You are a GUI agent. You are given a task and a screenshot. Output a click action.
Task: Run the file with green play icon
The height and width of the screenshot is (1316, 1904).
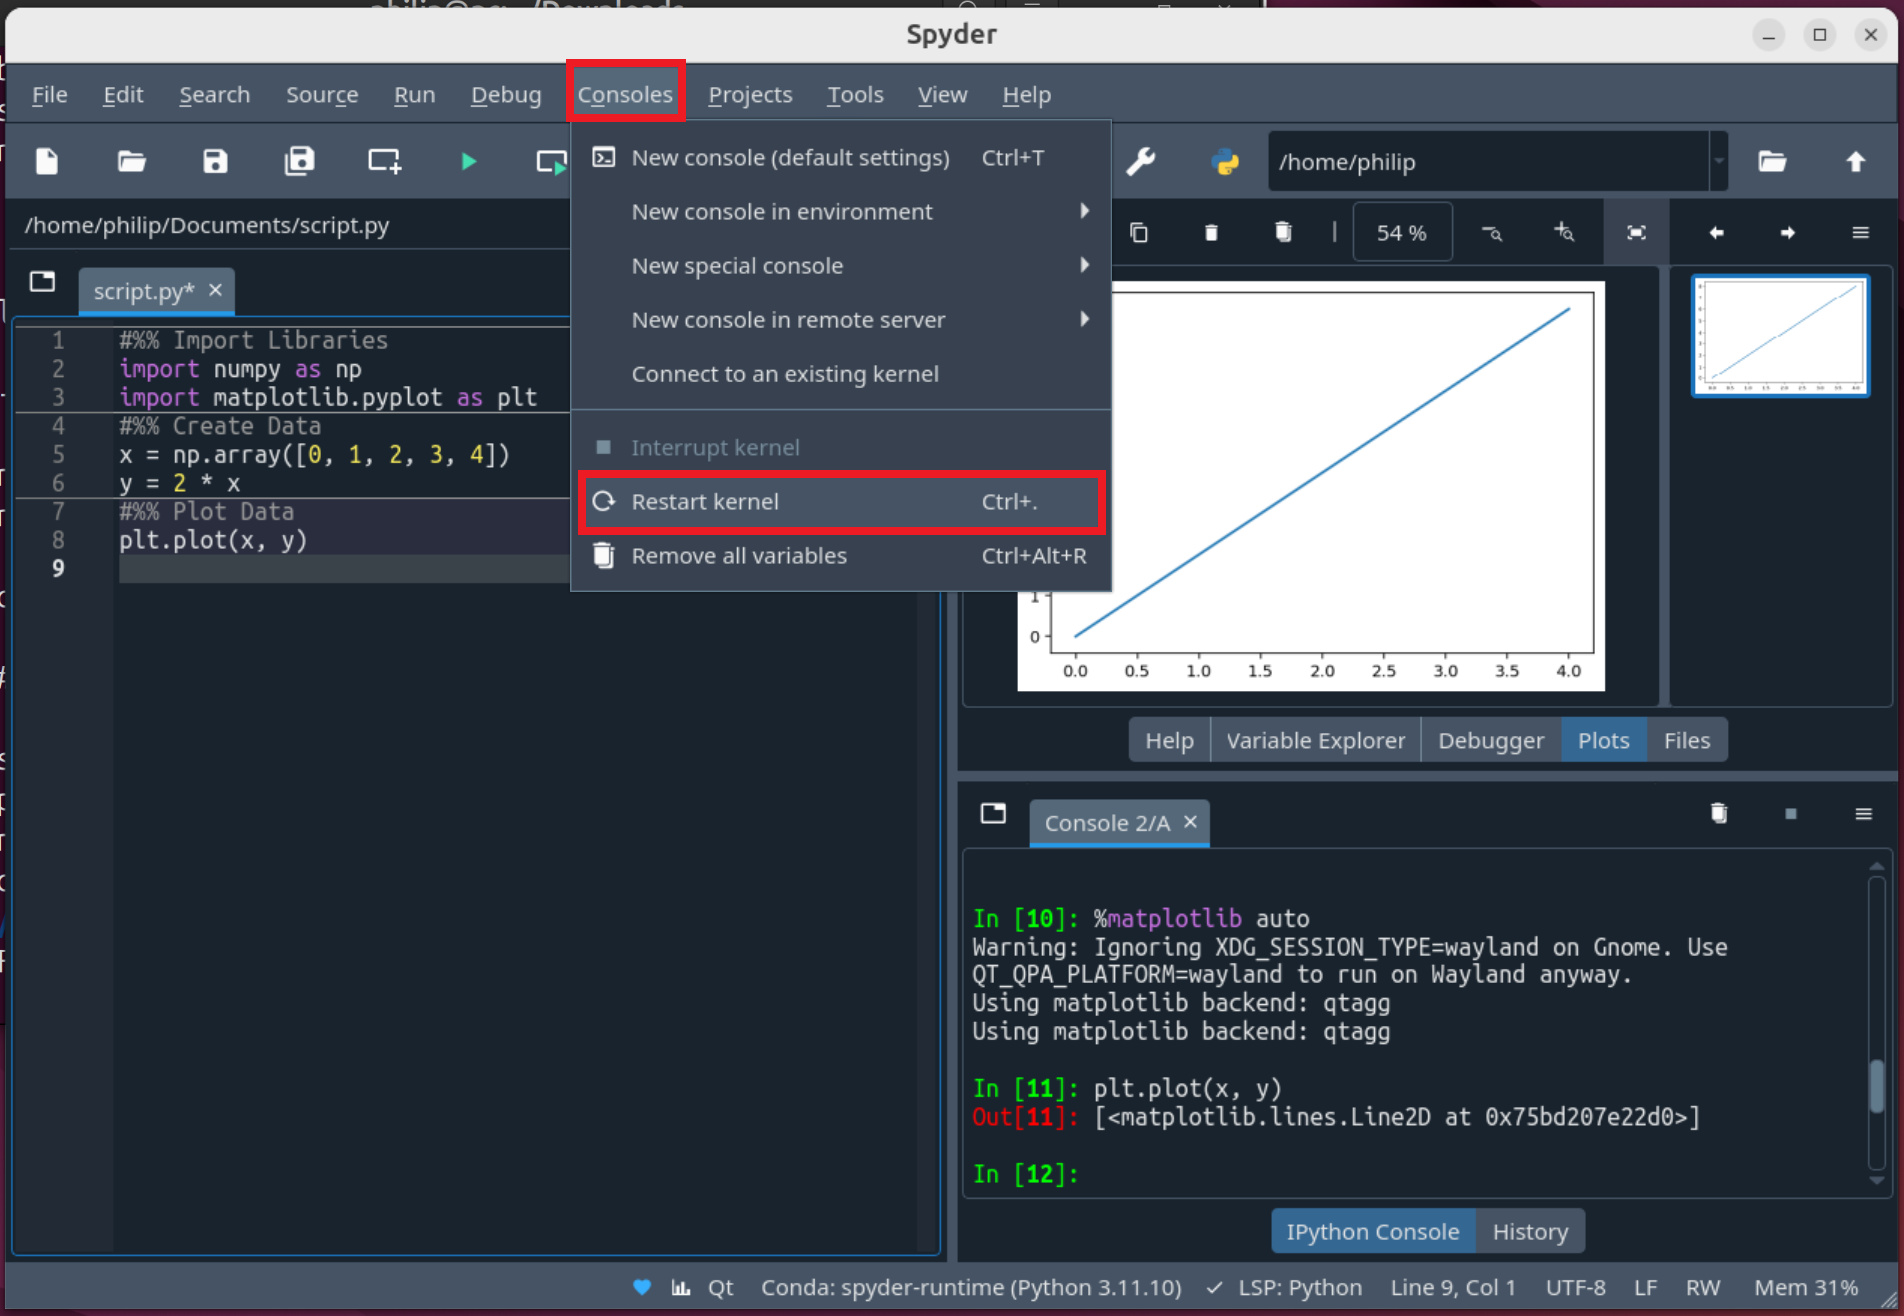[468, 161]
